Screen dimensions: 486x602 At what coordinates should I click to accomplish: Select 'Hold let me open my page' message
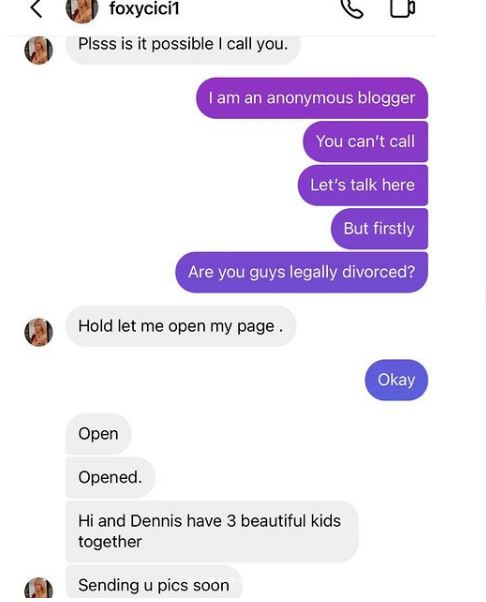coord(181,326)
